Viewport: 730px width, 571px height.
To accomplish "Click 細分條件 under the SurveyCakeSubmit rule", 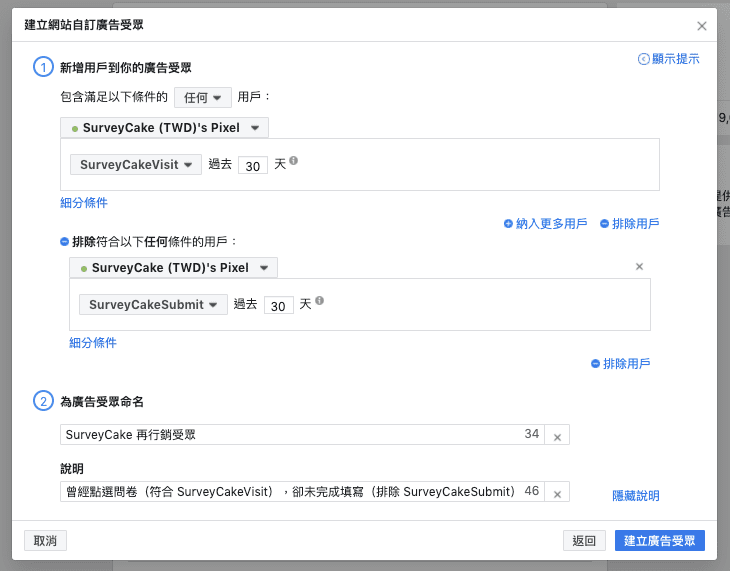I will tap(93, 343).
